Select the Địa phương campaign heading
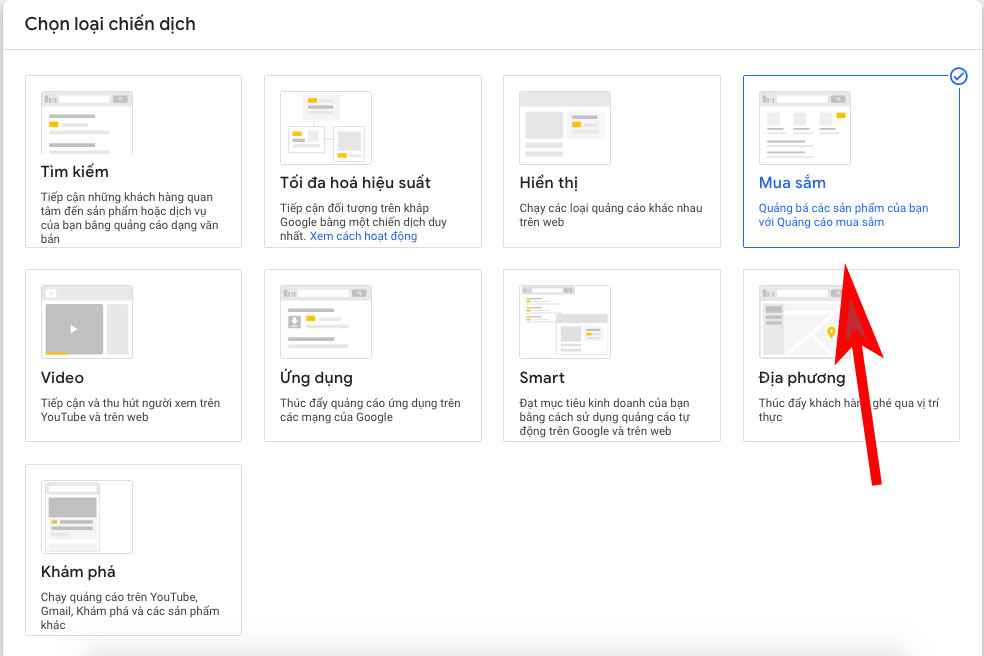The height and width of the screenshot is (656, 984). (802, 378)
